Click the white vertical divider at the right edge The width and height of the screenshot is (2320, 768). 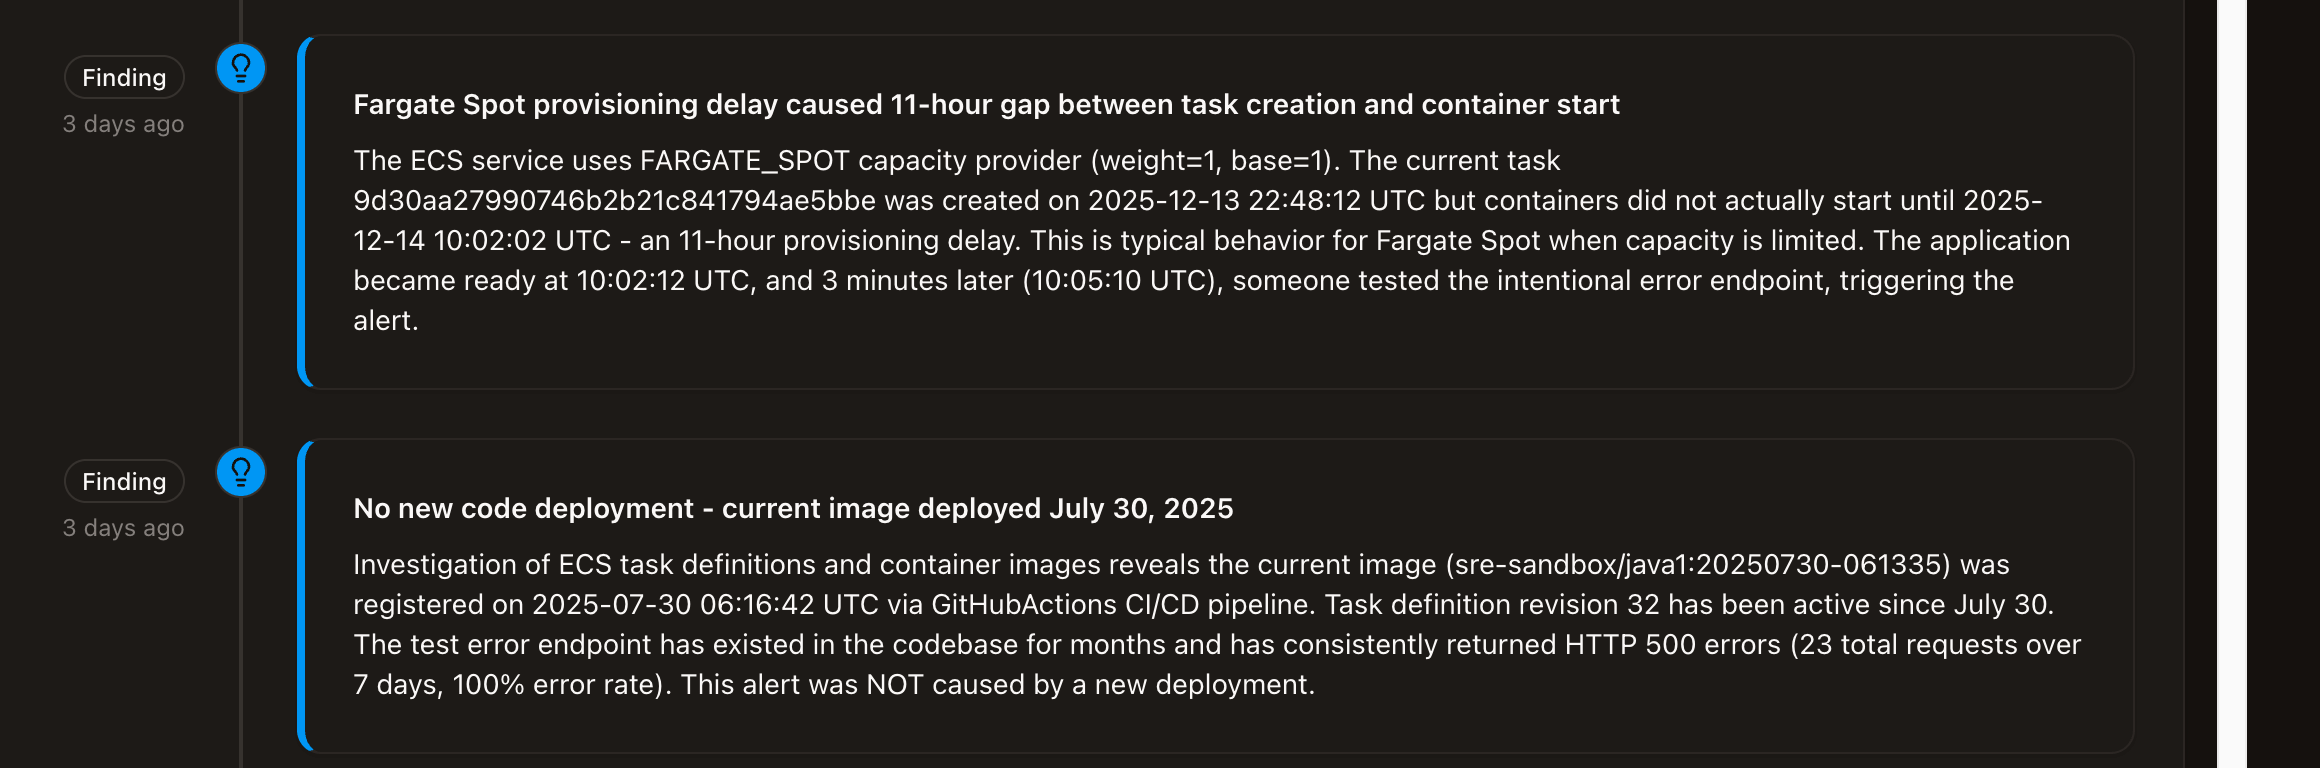pyautogui.click(x=2231, y=384)
